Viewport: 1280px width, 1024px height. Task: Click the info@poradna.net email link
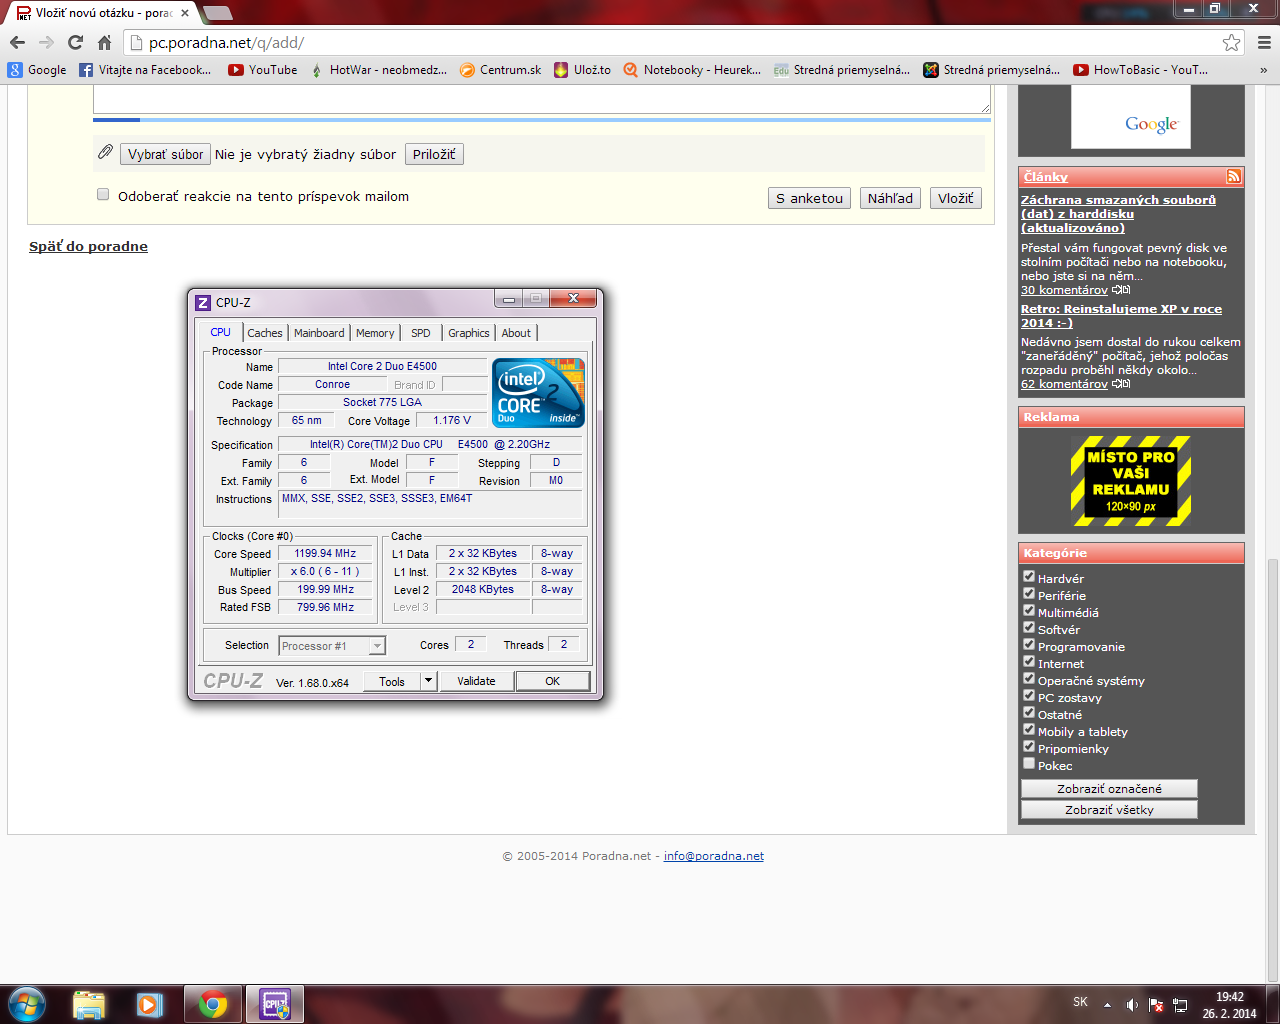click(714, 856)
